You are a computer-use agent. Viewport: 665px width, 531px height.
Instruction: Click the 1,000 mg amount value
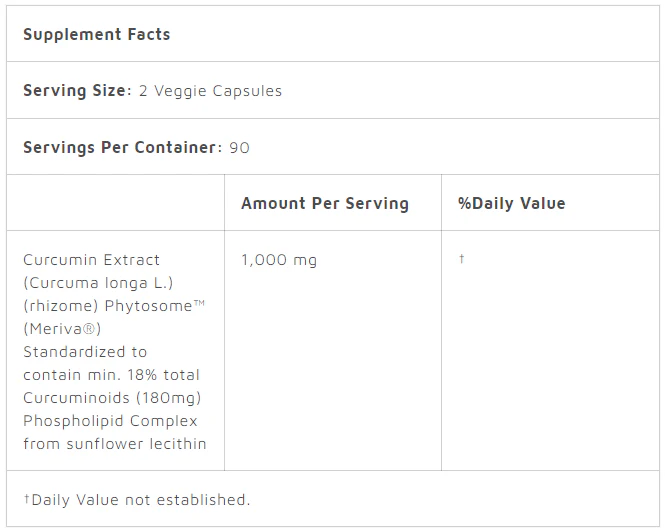[278, 259]
